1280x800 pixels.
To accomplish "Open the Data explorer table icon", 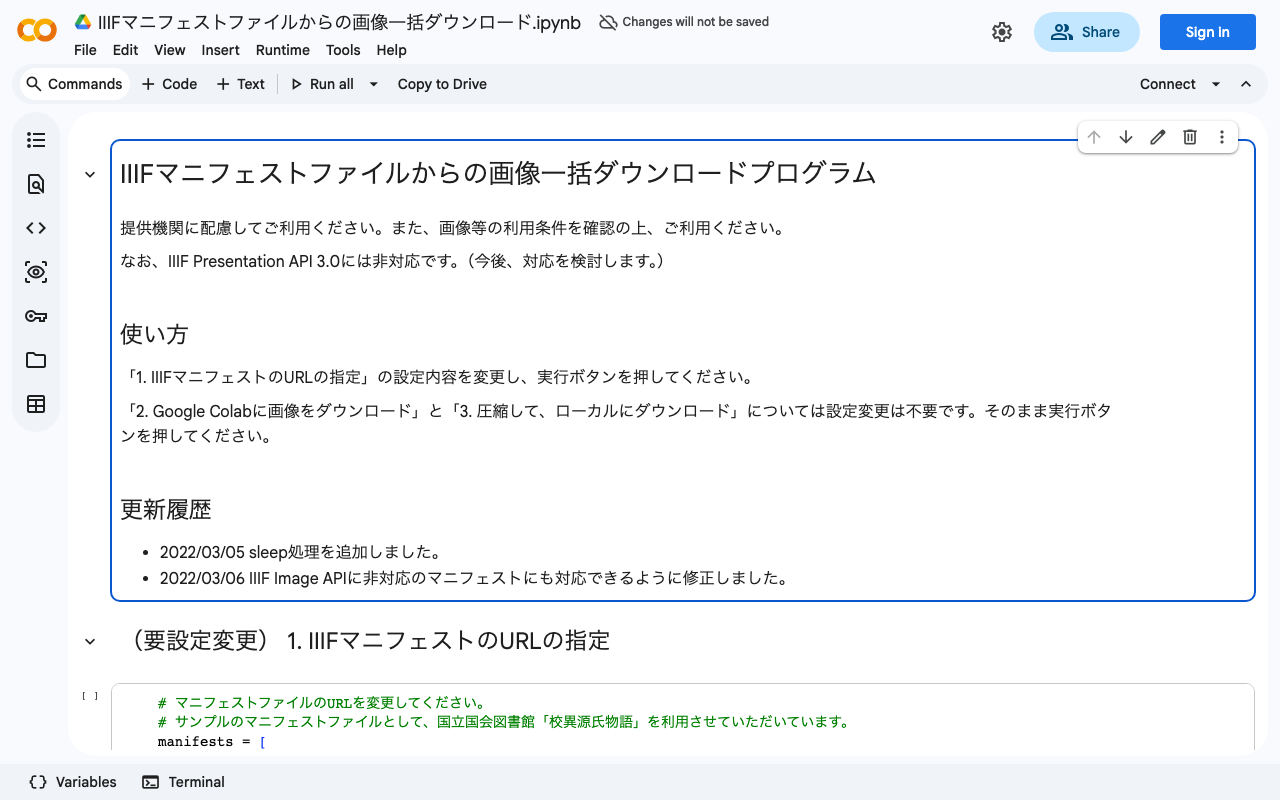I will click(x=36, y=404).
